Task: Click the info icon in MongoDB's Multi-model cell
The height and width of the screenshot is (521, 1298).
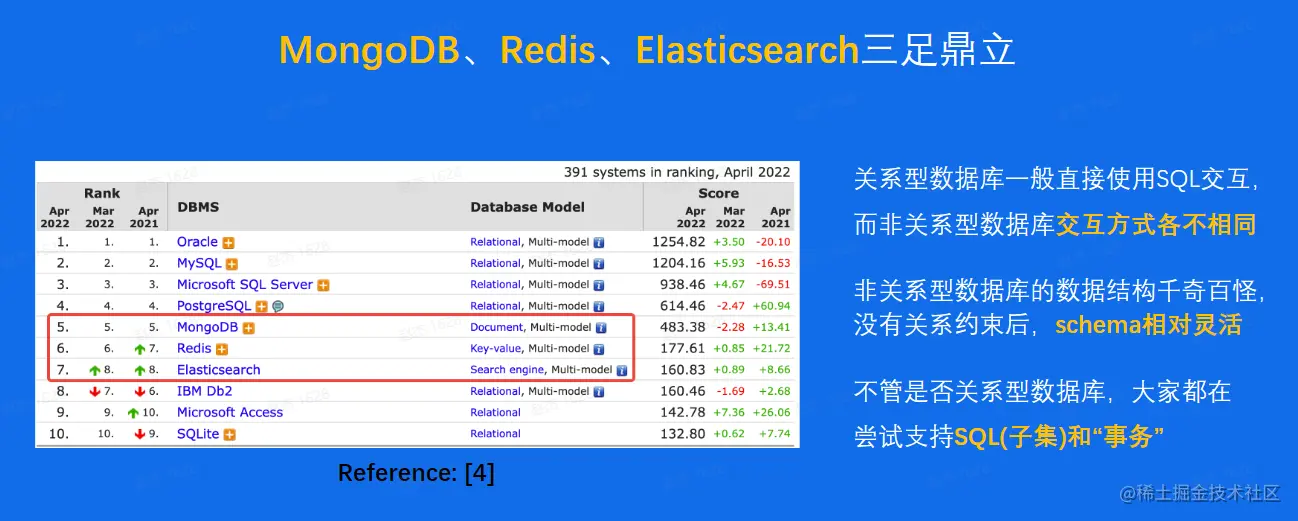Action: [602, 328]
